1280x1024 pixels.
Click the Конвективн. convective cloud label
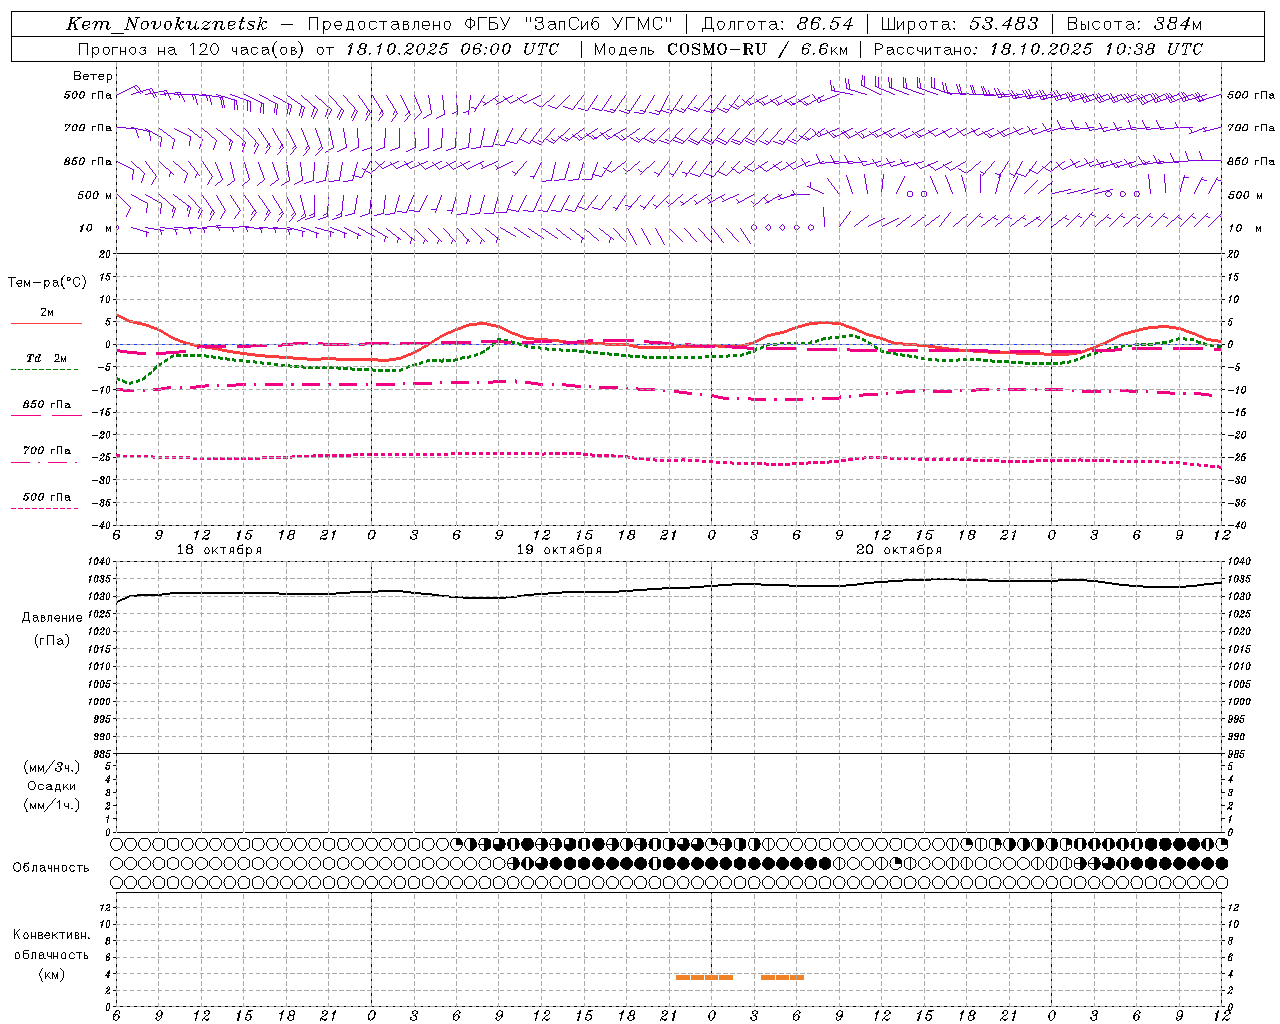(x=51, y=935)
